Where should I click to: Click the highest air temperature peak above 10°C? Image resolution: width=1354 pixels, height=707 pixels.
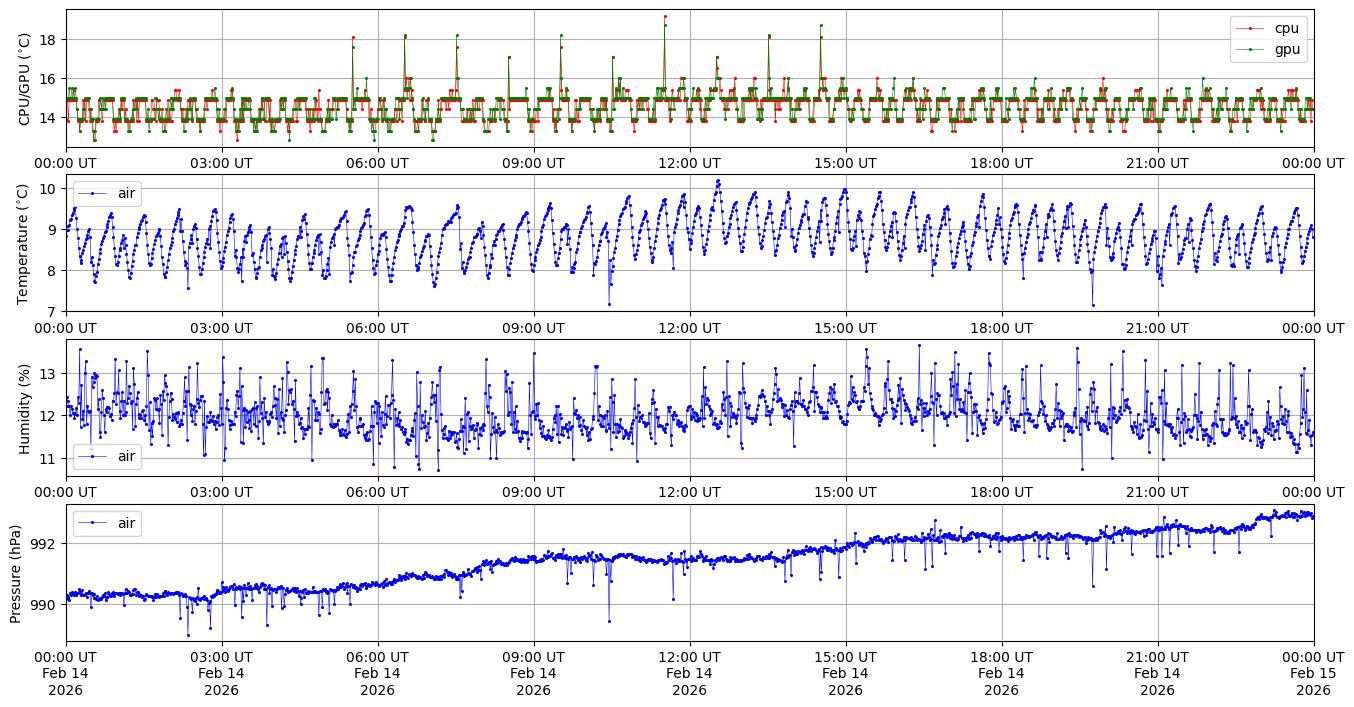(x=717, y=181)
